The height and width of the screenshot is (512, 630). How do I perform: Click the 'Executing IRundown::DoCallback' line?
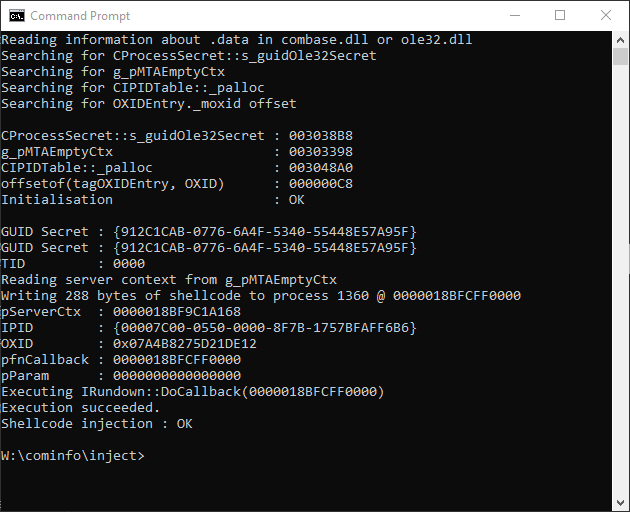(x=192, y=392)
